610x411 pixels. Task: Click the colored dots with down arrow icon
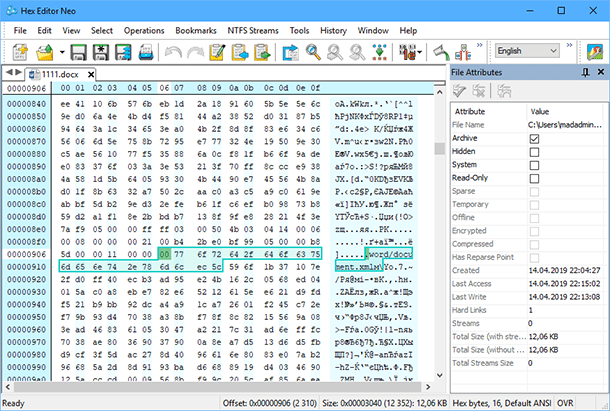380,52
